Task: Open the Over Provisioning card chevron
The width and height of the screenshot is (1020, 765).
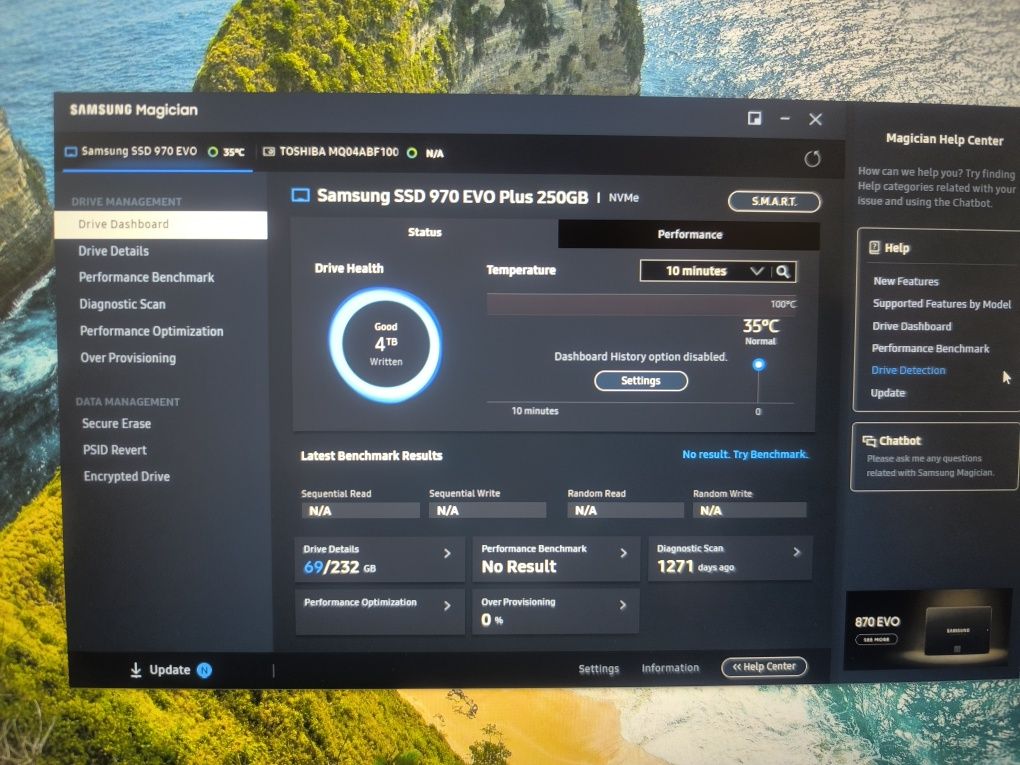Action: click(623, 605)
